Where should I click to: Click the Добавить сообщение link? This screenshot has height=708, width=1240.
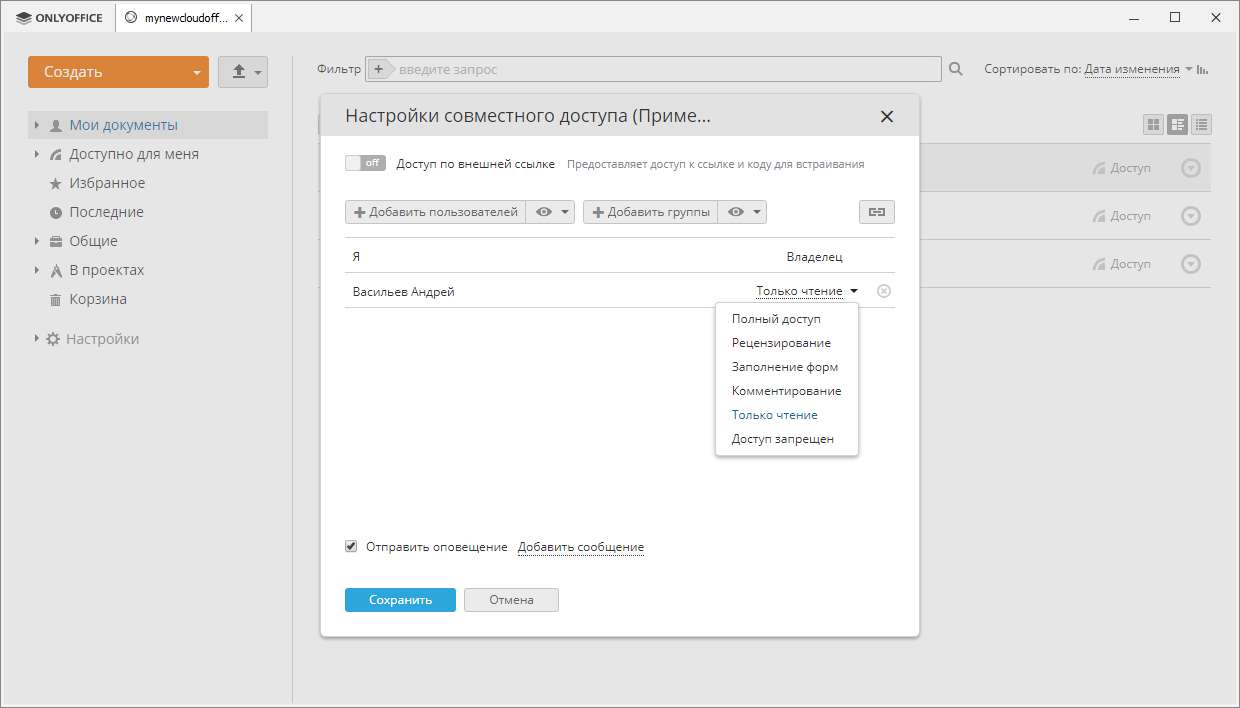coord(581,547)
